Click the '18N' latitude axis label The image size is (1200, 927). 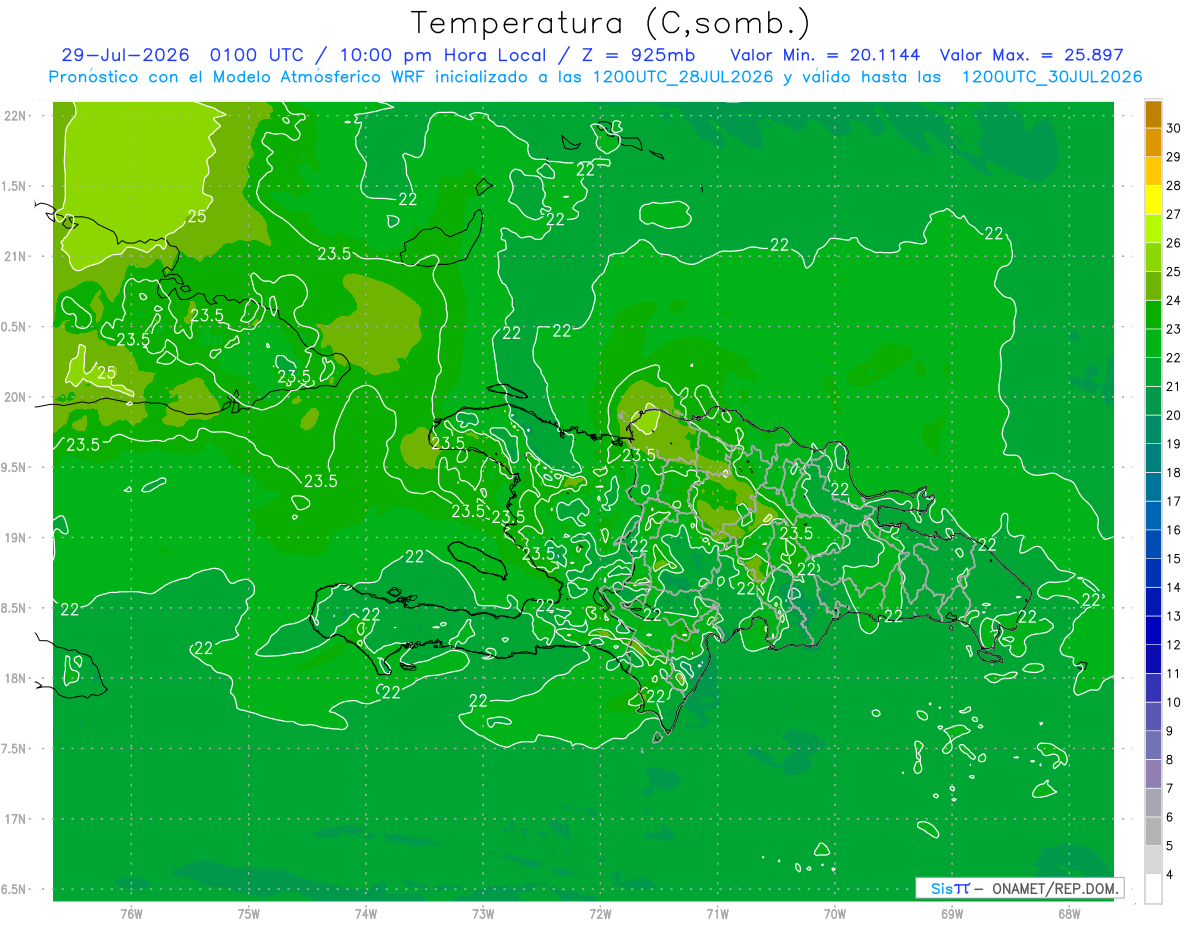pos(17,678)
